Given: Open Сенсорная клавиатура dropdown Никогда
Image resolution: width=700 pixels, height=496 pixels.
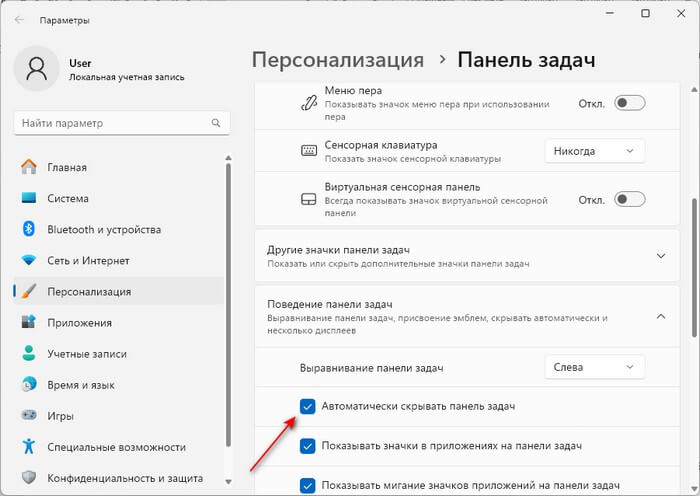Looking at the screenshot, I should 594,151.
